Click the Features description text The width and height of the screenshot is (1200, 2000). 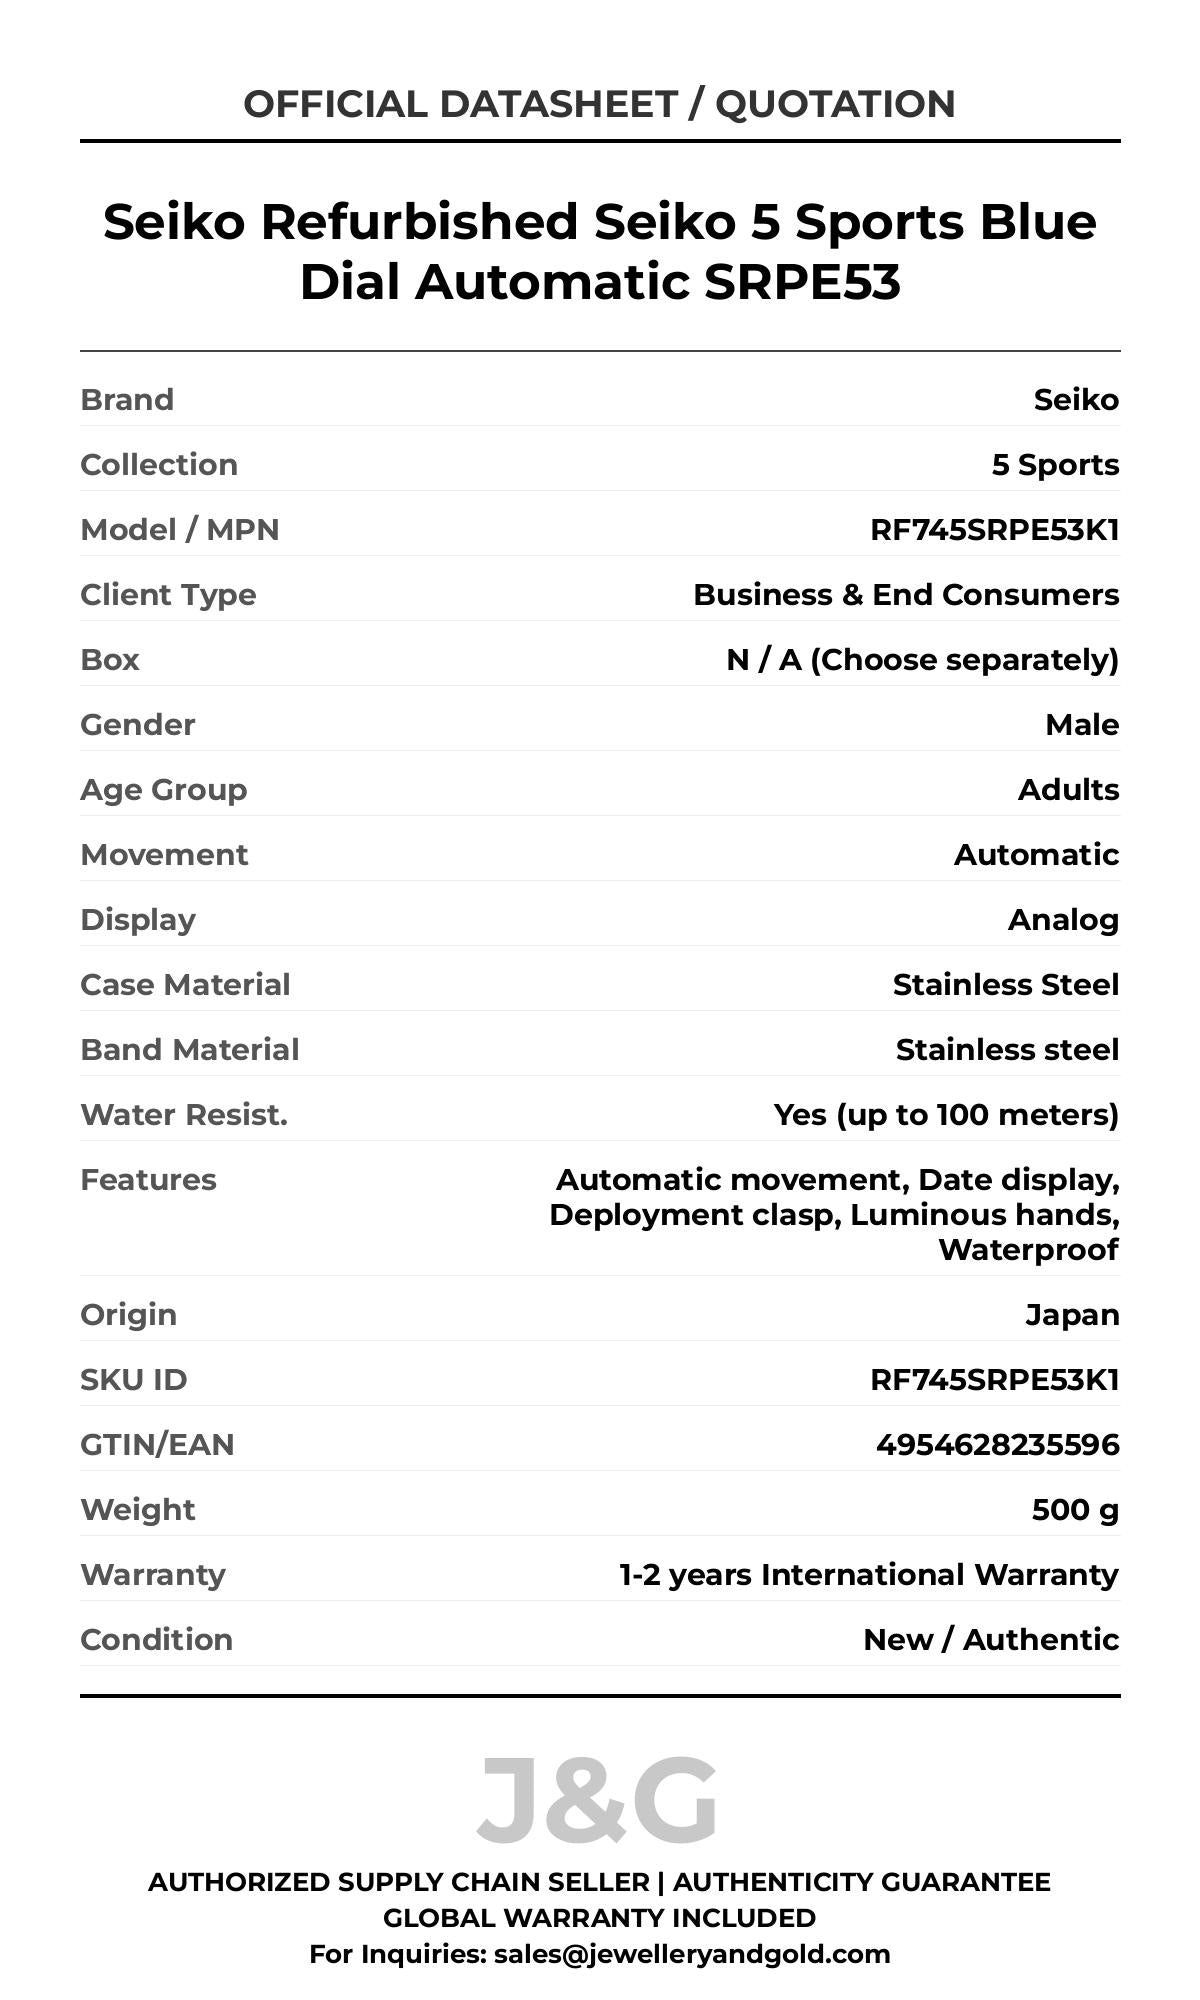[x=834, y=1214]
